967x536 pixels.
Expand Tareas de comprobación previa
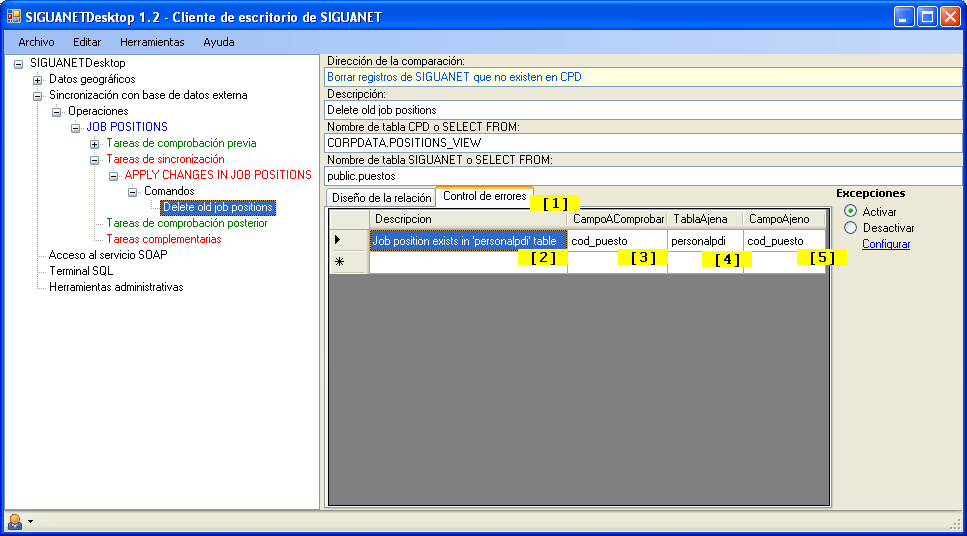coord(94,144)
